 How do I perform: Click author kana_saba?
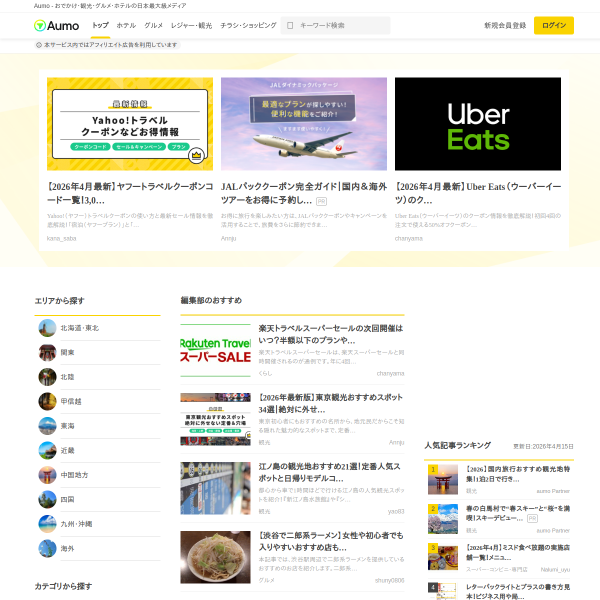click(x=62, y=238)
